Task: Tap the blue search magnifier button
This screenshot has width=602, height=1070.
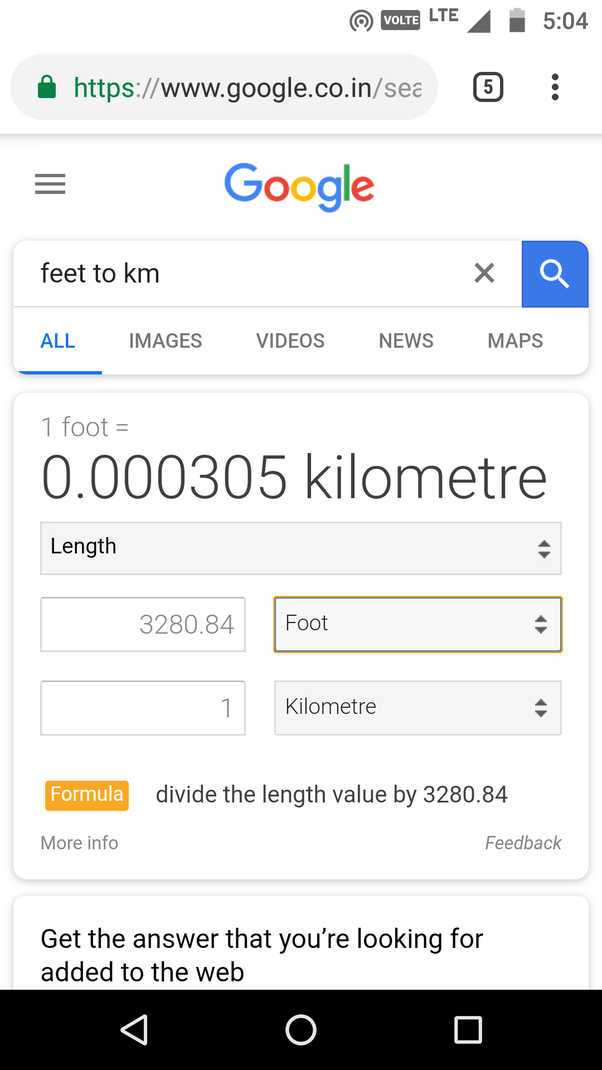Action: tap(555, 274)
